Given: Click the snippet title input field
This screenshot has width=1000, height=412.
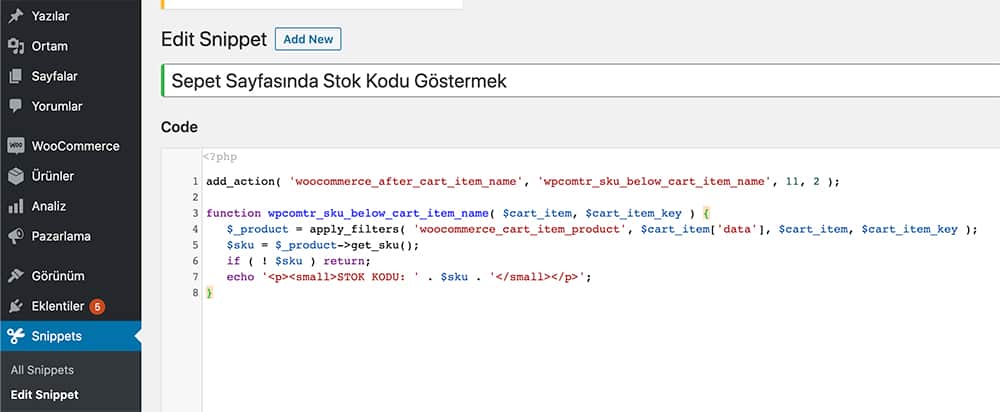Looking at the screenshot, I should click(x=580, y=81).
